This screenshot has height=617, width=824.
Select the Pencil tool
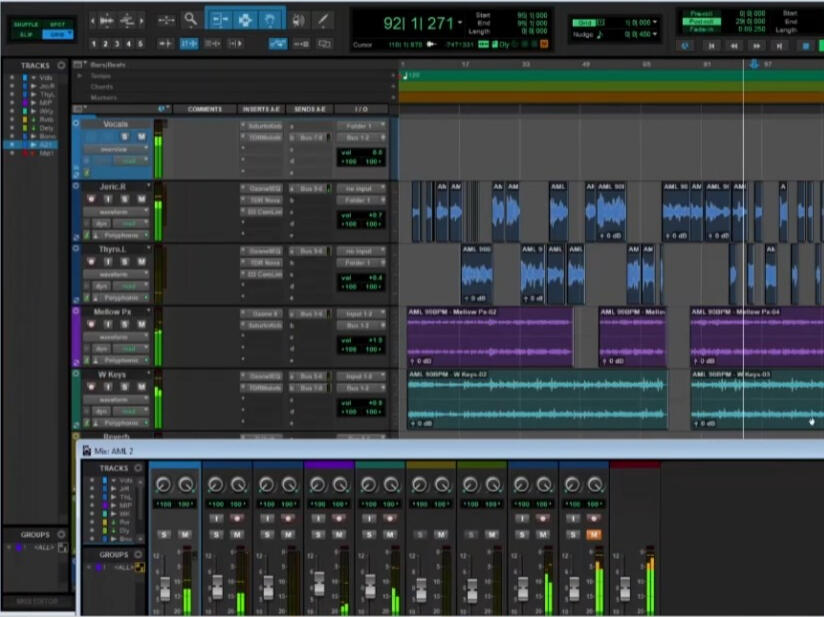(x=324, y=20)
